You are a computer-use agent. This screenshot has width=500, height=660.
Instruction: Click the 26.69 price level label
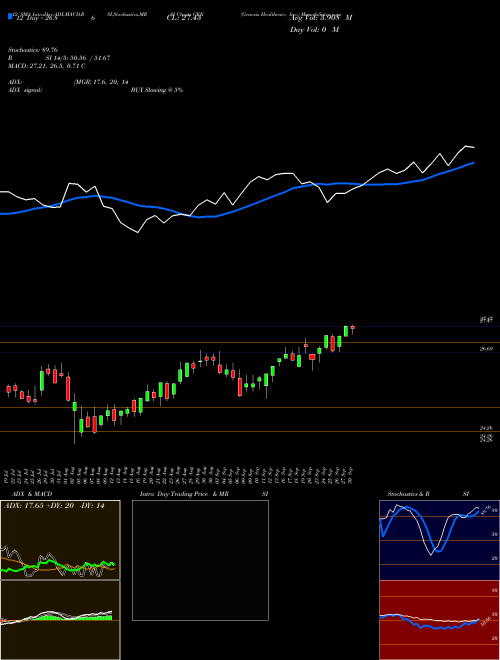(486, 349)
